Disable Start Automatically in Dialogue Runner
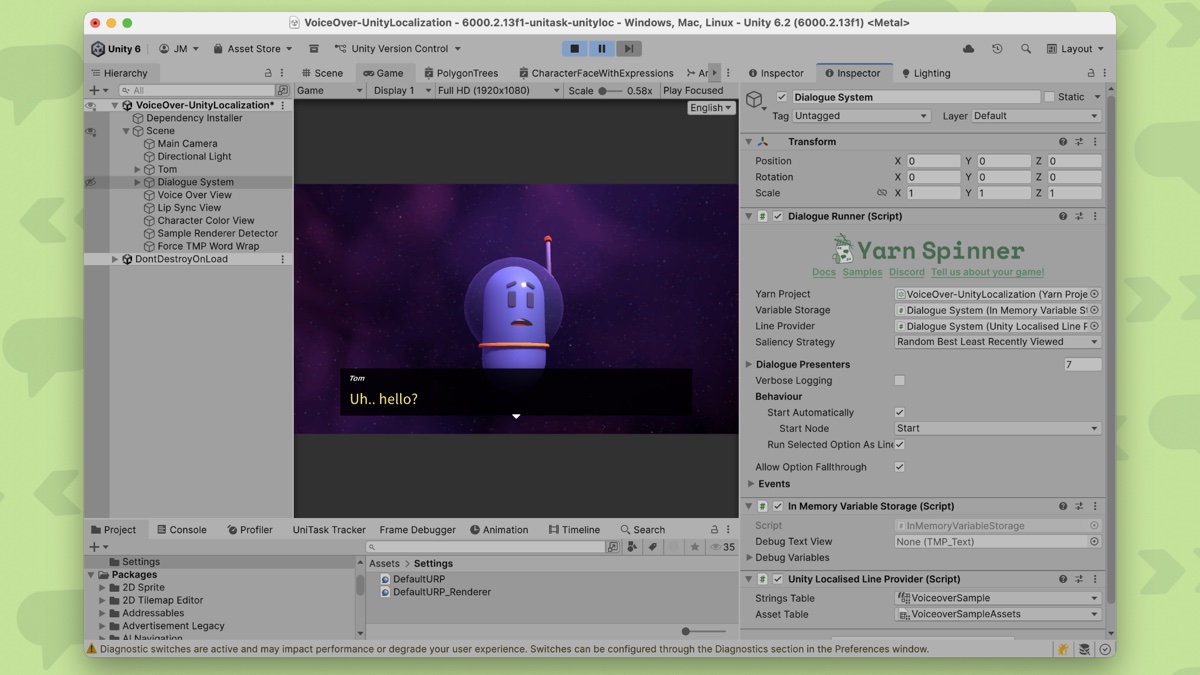This screenshot has height=675, width=1200. [x=899, y=412]
